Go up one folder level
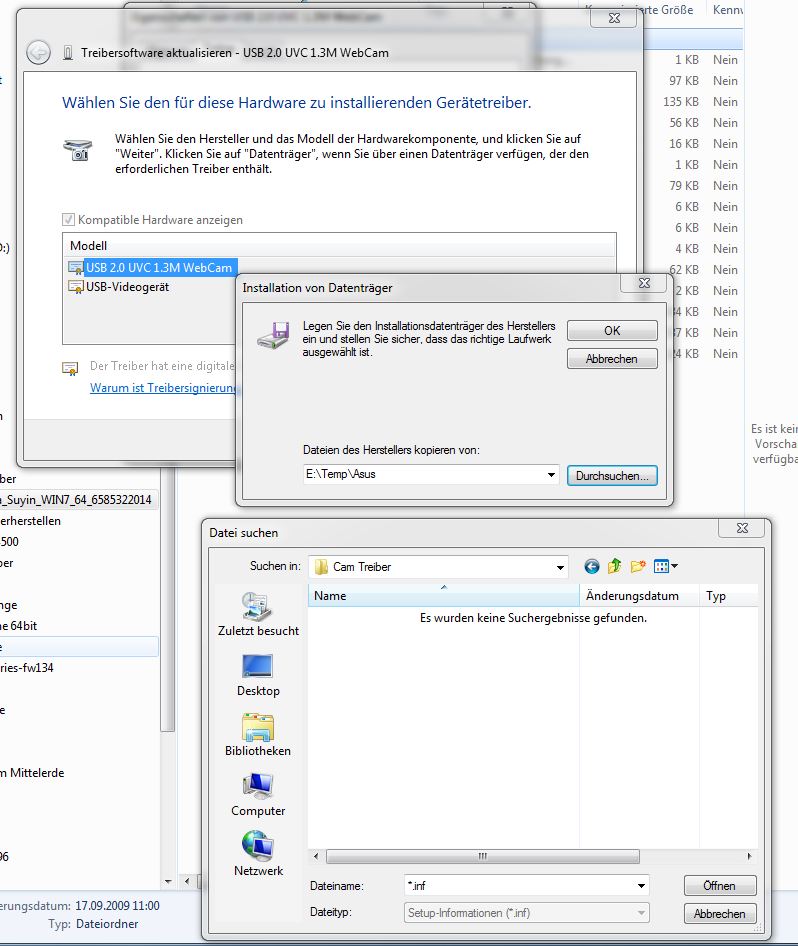Image resolution: width=798 pixels, height=946 pixels. point(615,566)
